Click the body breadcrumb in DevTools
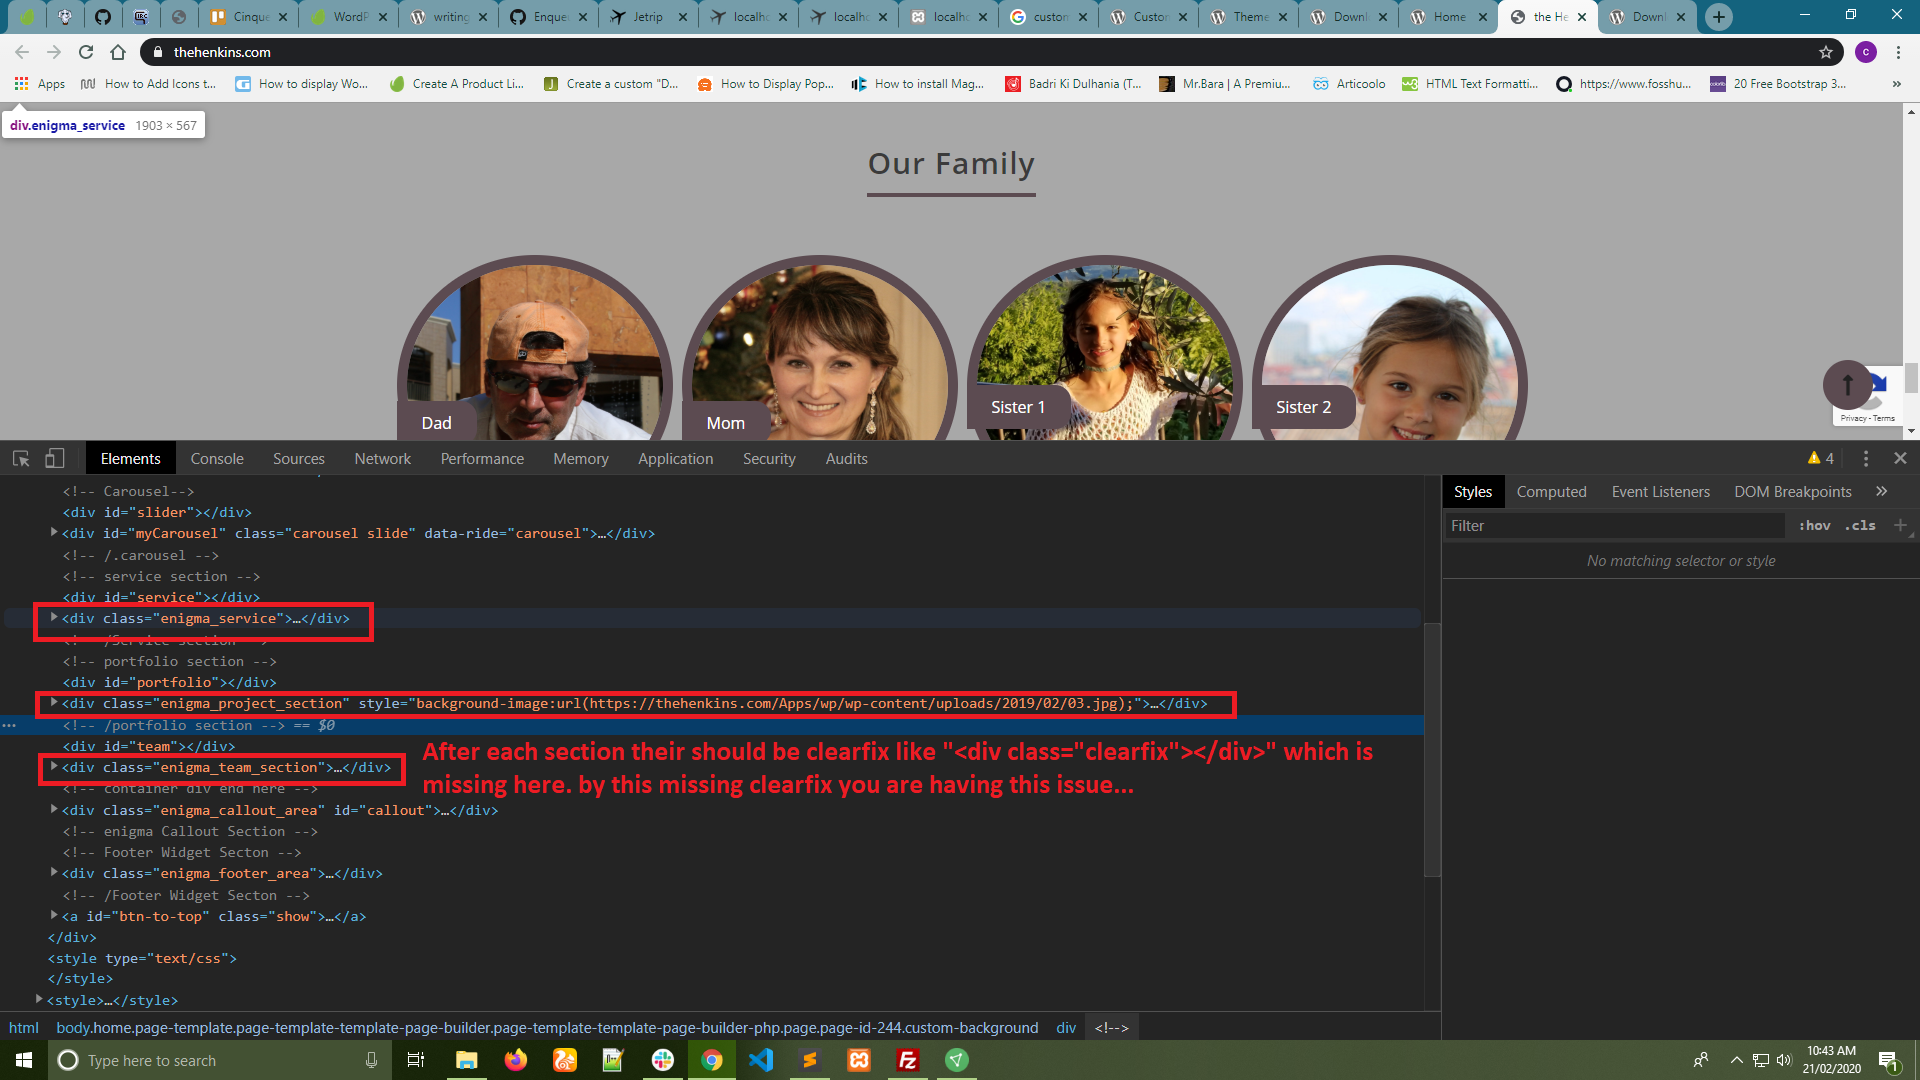The height and width of the screenshot is (1080, 1920). (x=547, y=1028)
